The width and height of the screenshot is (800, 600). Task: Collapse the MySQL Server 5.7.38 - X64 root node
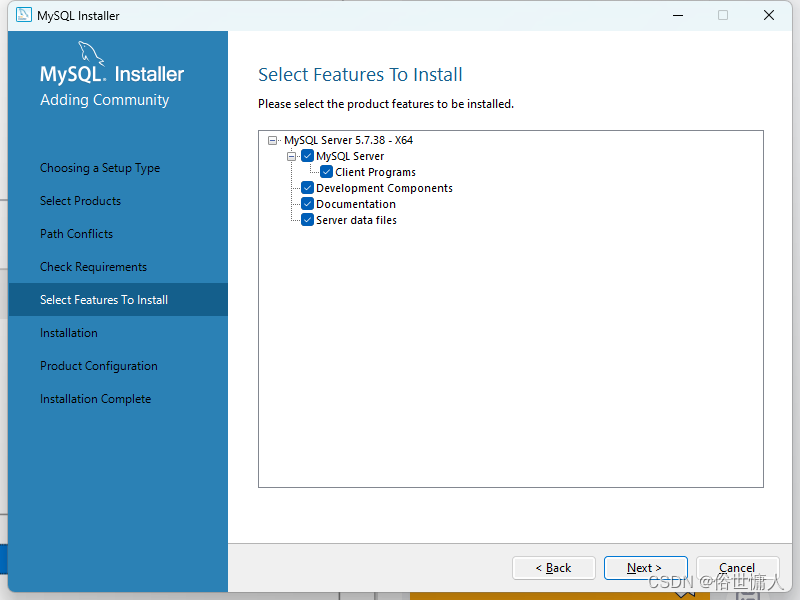(272, 140)
